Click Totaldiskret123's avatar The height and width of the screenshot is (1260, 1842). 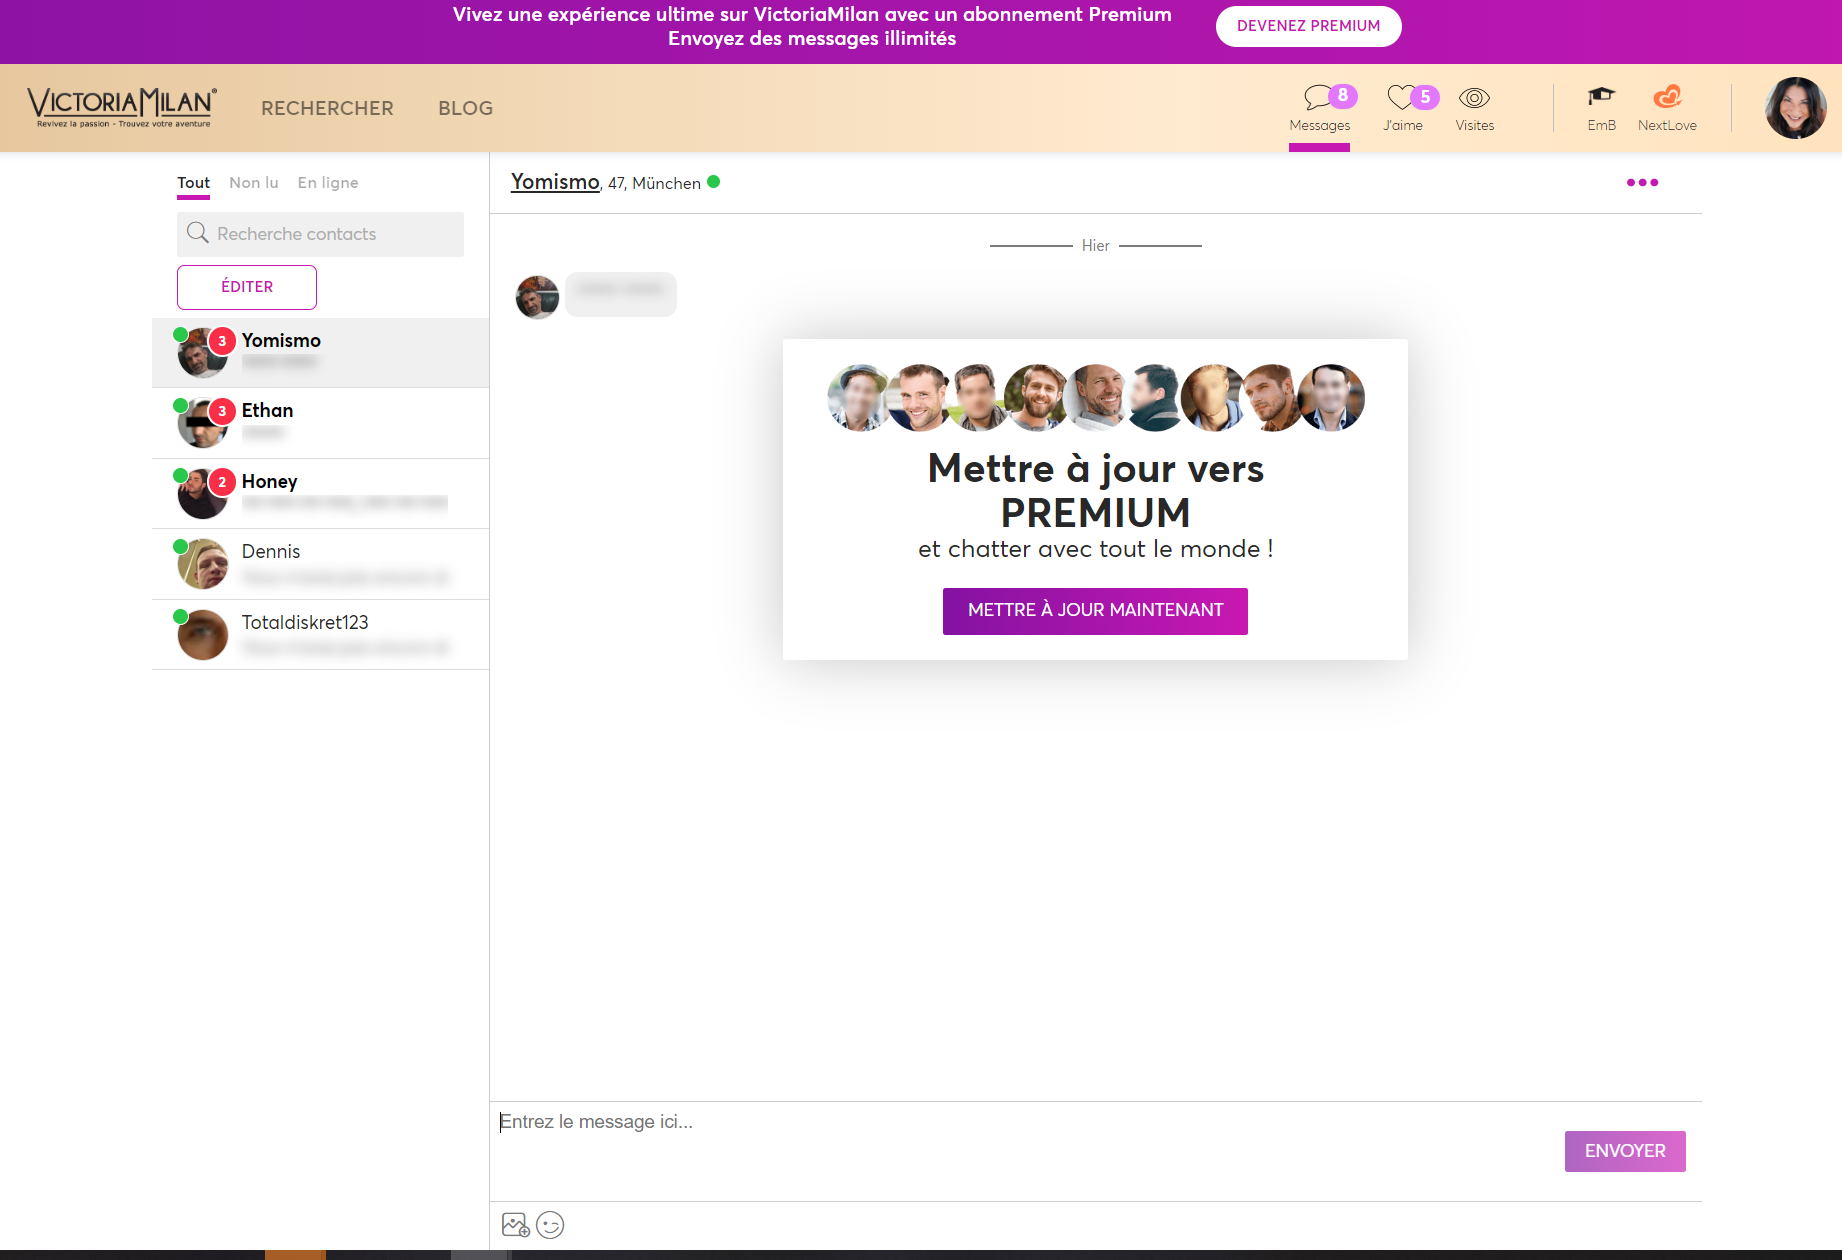[202, 635]
